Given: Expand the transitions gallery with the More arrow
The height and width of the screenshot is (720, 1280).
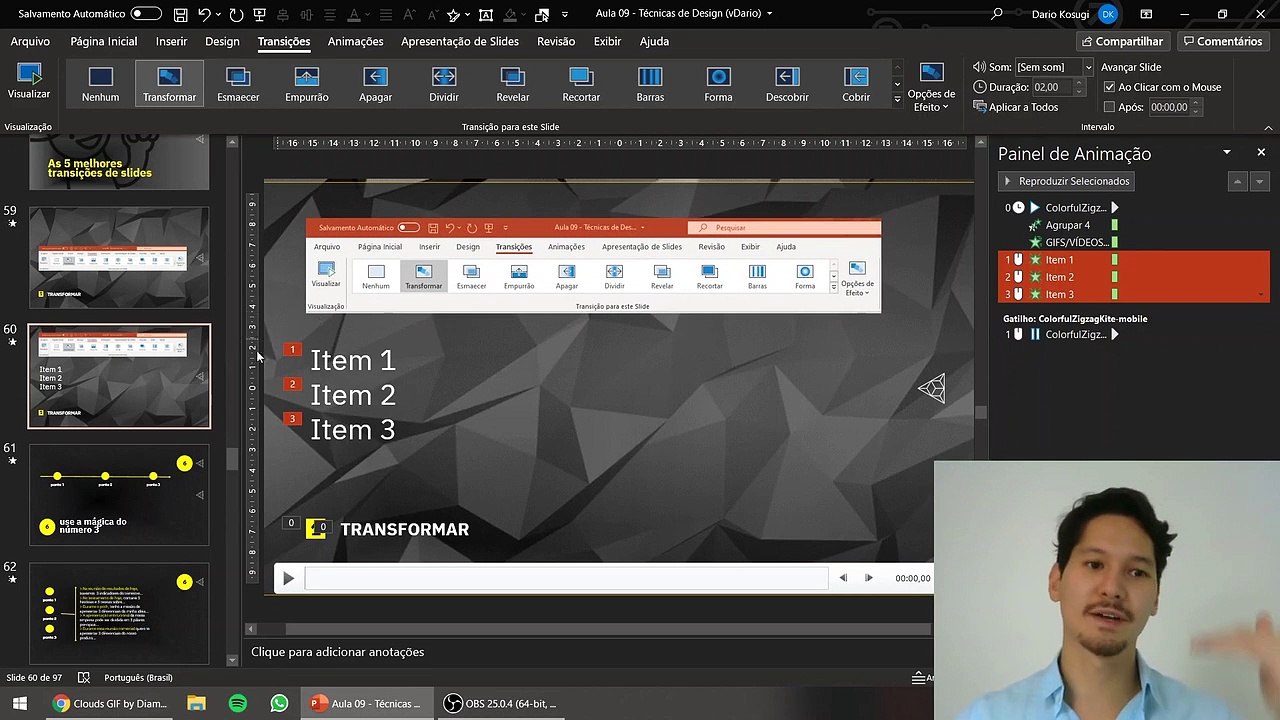Looking at the screenshot, I should (897, 100).
